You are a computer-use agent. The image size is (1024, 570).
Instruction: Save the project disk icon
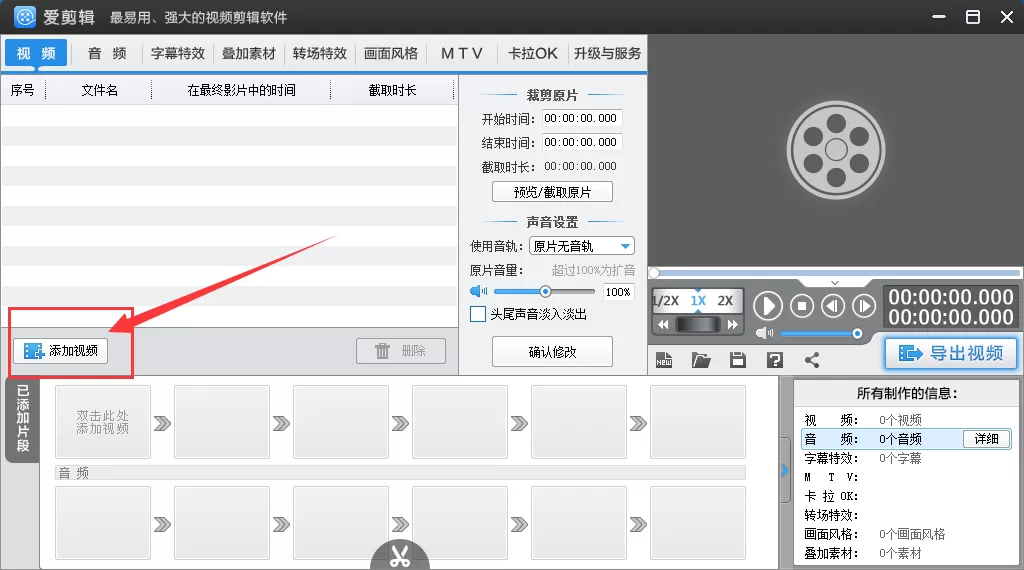pos(738,360)
